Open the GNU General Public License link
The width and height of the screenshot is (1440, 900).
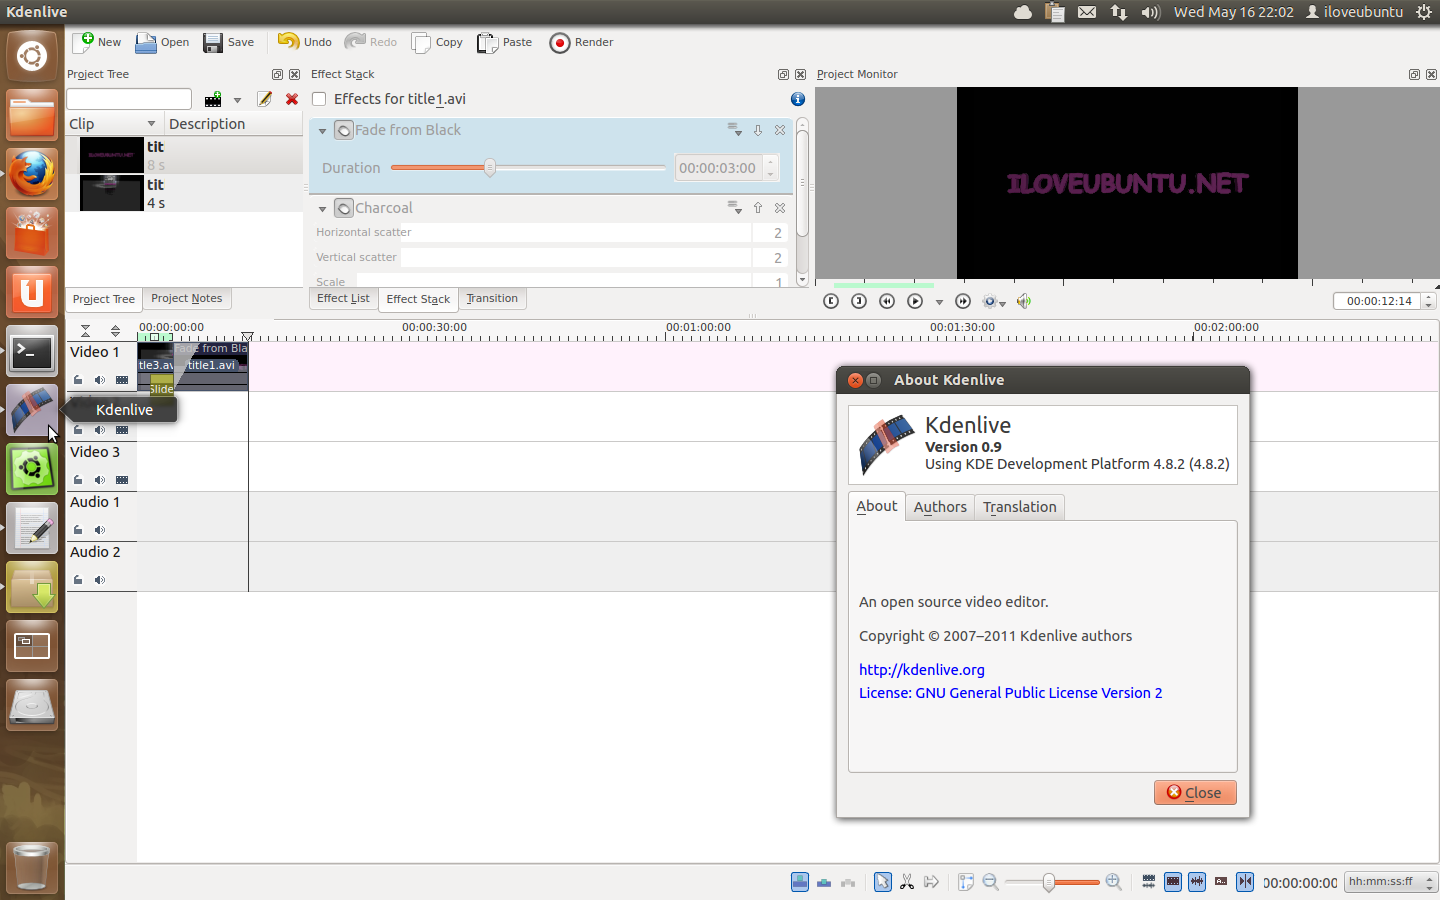(x=1011, y=693)
